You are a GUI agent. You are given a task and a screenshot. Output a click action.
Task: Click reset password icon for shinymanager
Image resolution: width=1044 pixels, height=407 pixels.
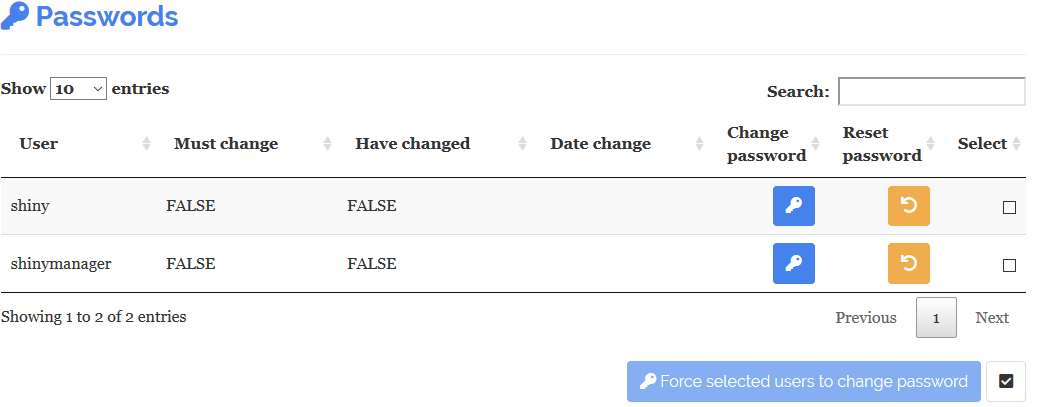tap(909, 264)
